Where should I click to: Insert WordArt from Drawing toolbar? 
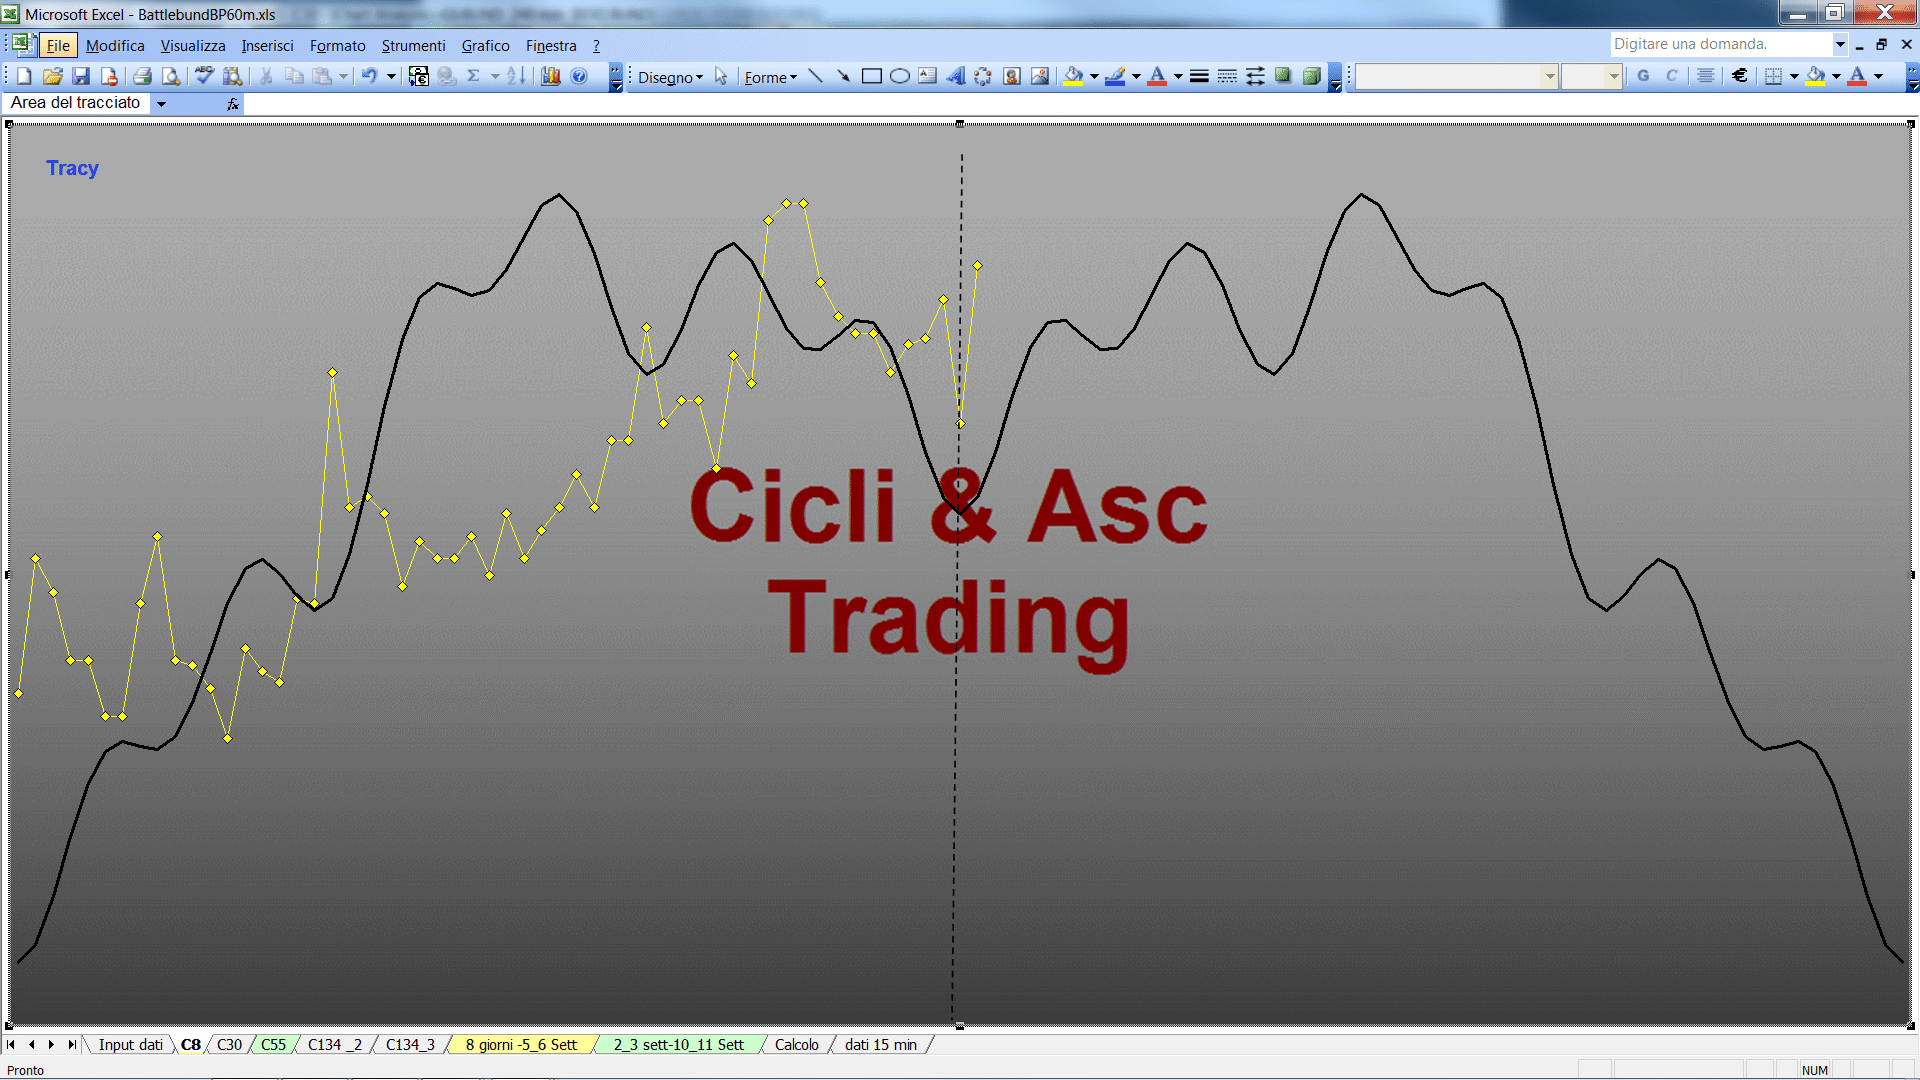956,76
